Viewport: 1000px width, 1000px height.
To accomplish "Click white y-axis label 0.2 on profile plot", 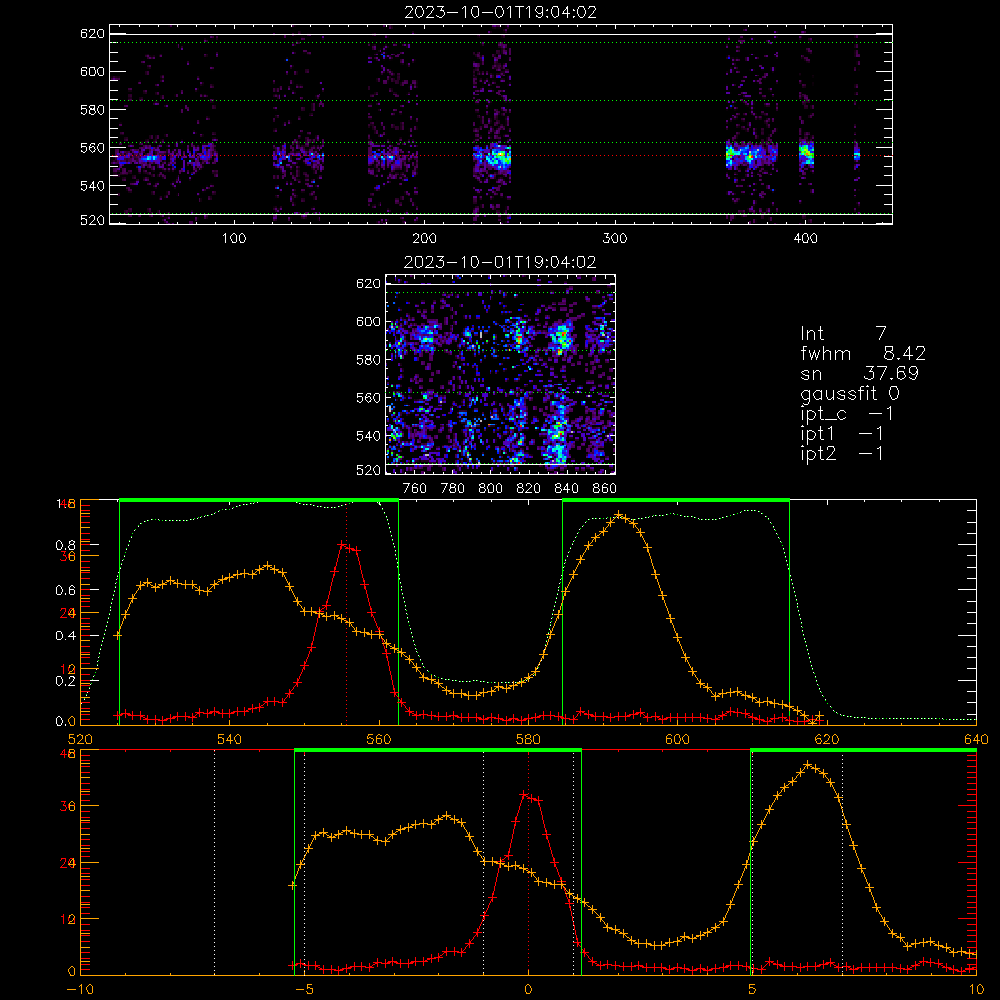I will coord(66,681).
